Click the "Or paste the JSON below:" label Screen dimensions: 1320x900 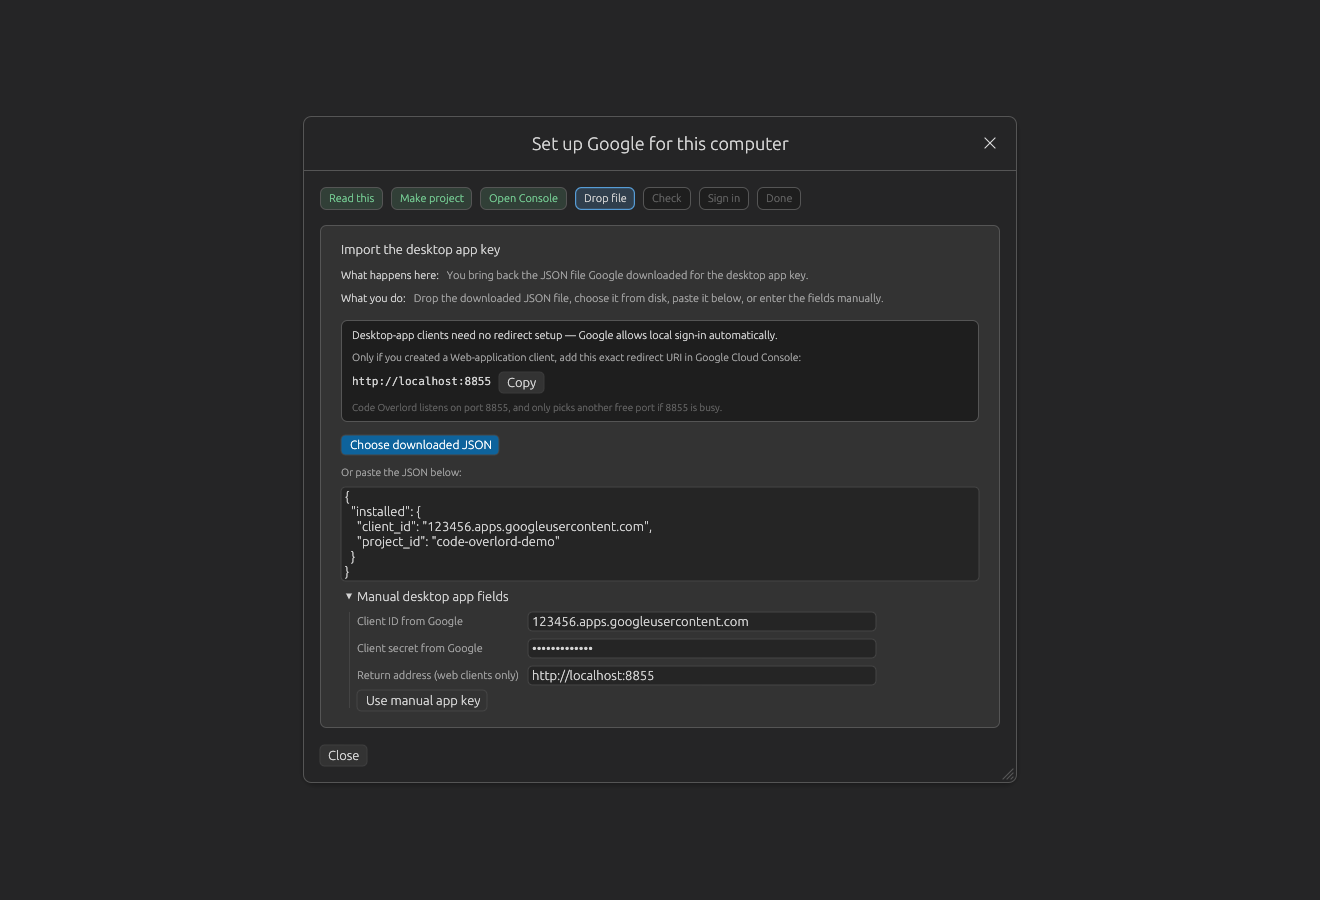click(401, 472)
